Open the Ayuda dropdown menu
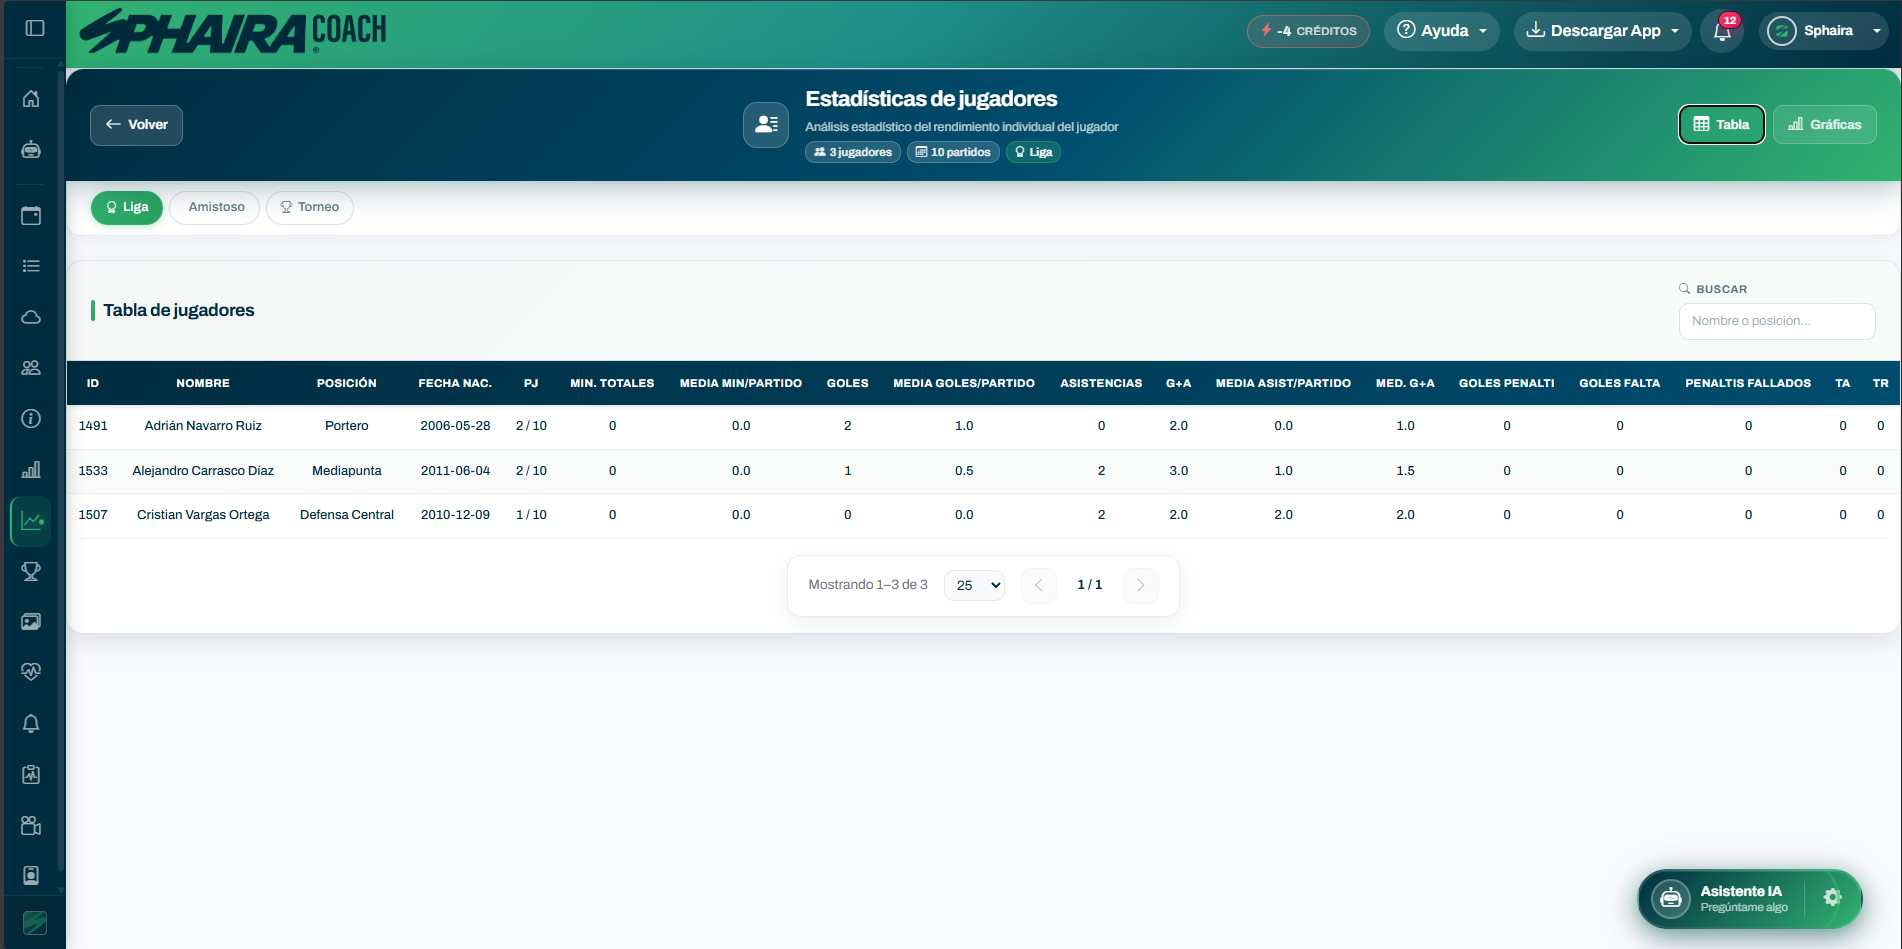Screen dimensions: 1902x949 point(1441,30)
